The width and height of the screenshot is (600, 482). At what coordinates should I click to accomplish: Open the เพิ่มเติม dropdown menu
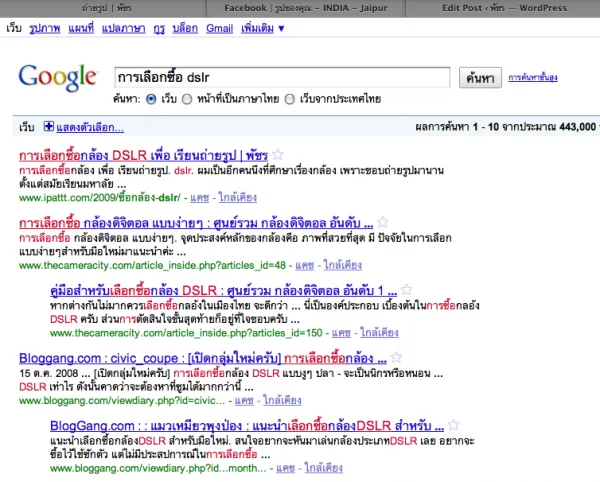262,28
